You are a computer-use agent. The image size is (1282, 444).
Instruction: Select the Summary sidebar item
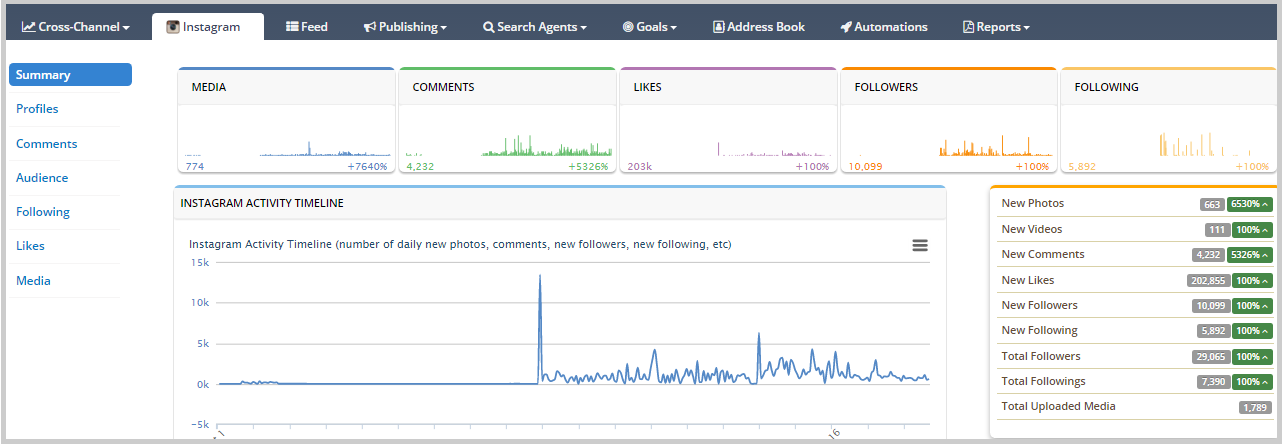tap(70, 75)
